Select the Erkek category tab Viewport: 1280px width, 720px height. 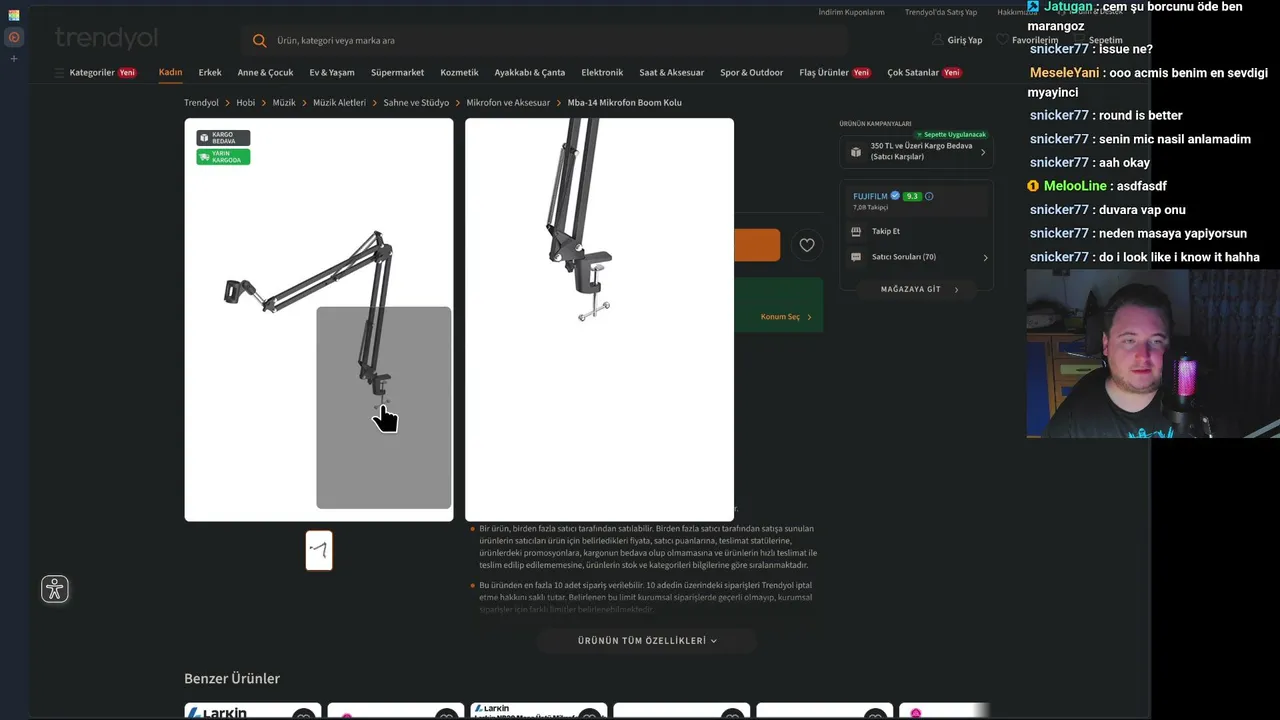pyautogui.click(x=210, y=72)
